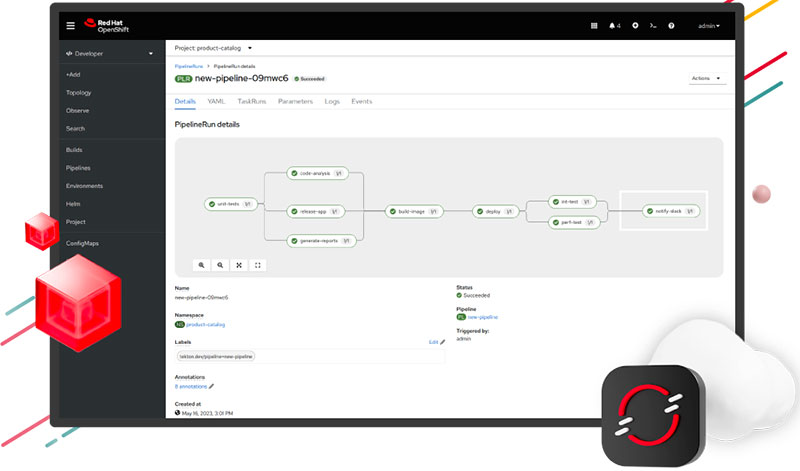The height and width of the screenshot is (471, 800).
Task: Click the unit-tests pipeline task node
Action: coord(231,204)
